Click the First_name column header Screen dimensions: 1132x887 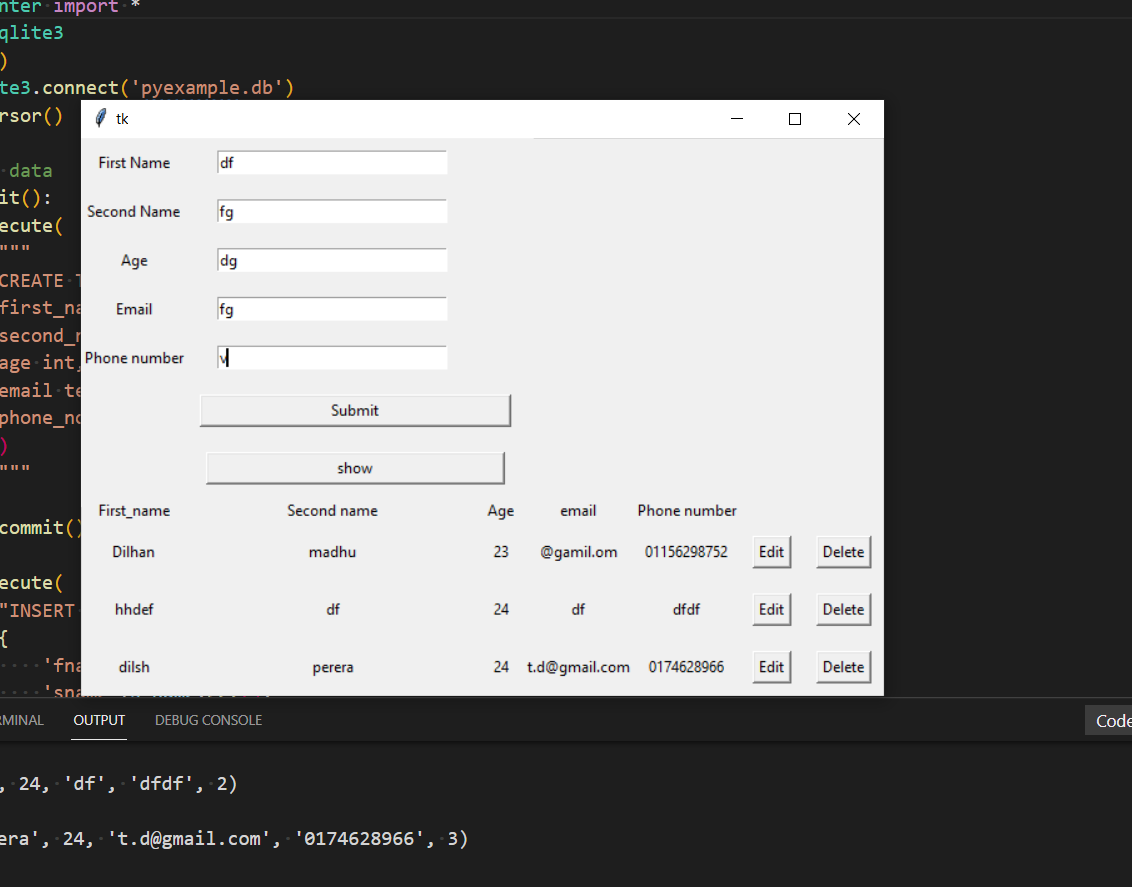click(134, 511)
